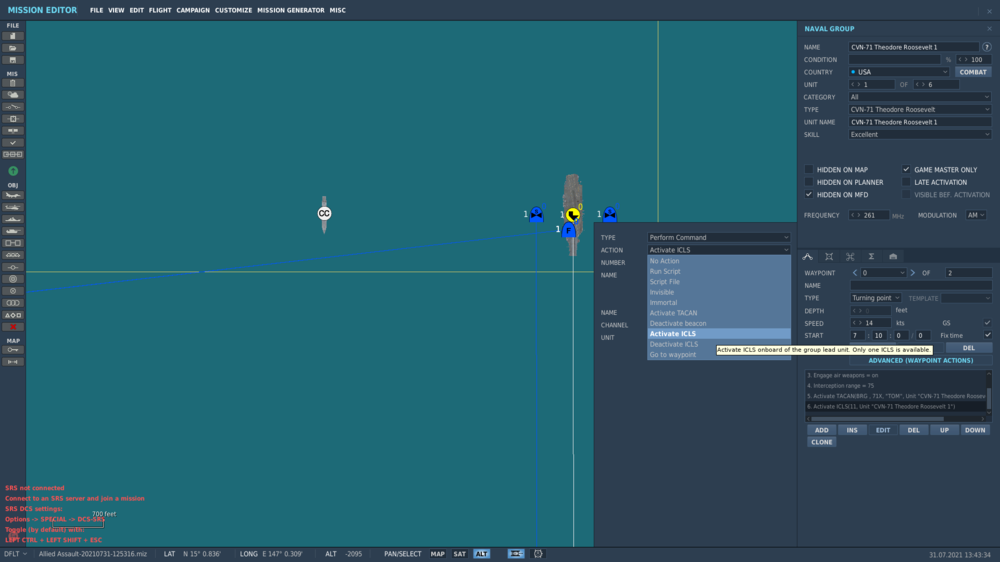Open the weather settings icon
This screenshot has height=562, width=1000.
coord(13,95)
